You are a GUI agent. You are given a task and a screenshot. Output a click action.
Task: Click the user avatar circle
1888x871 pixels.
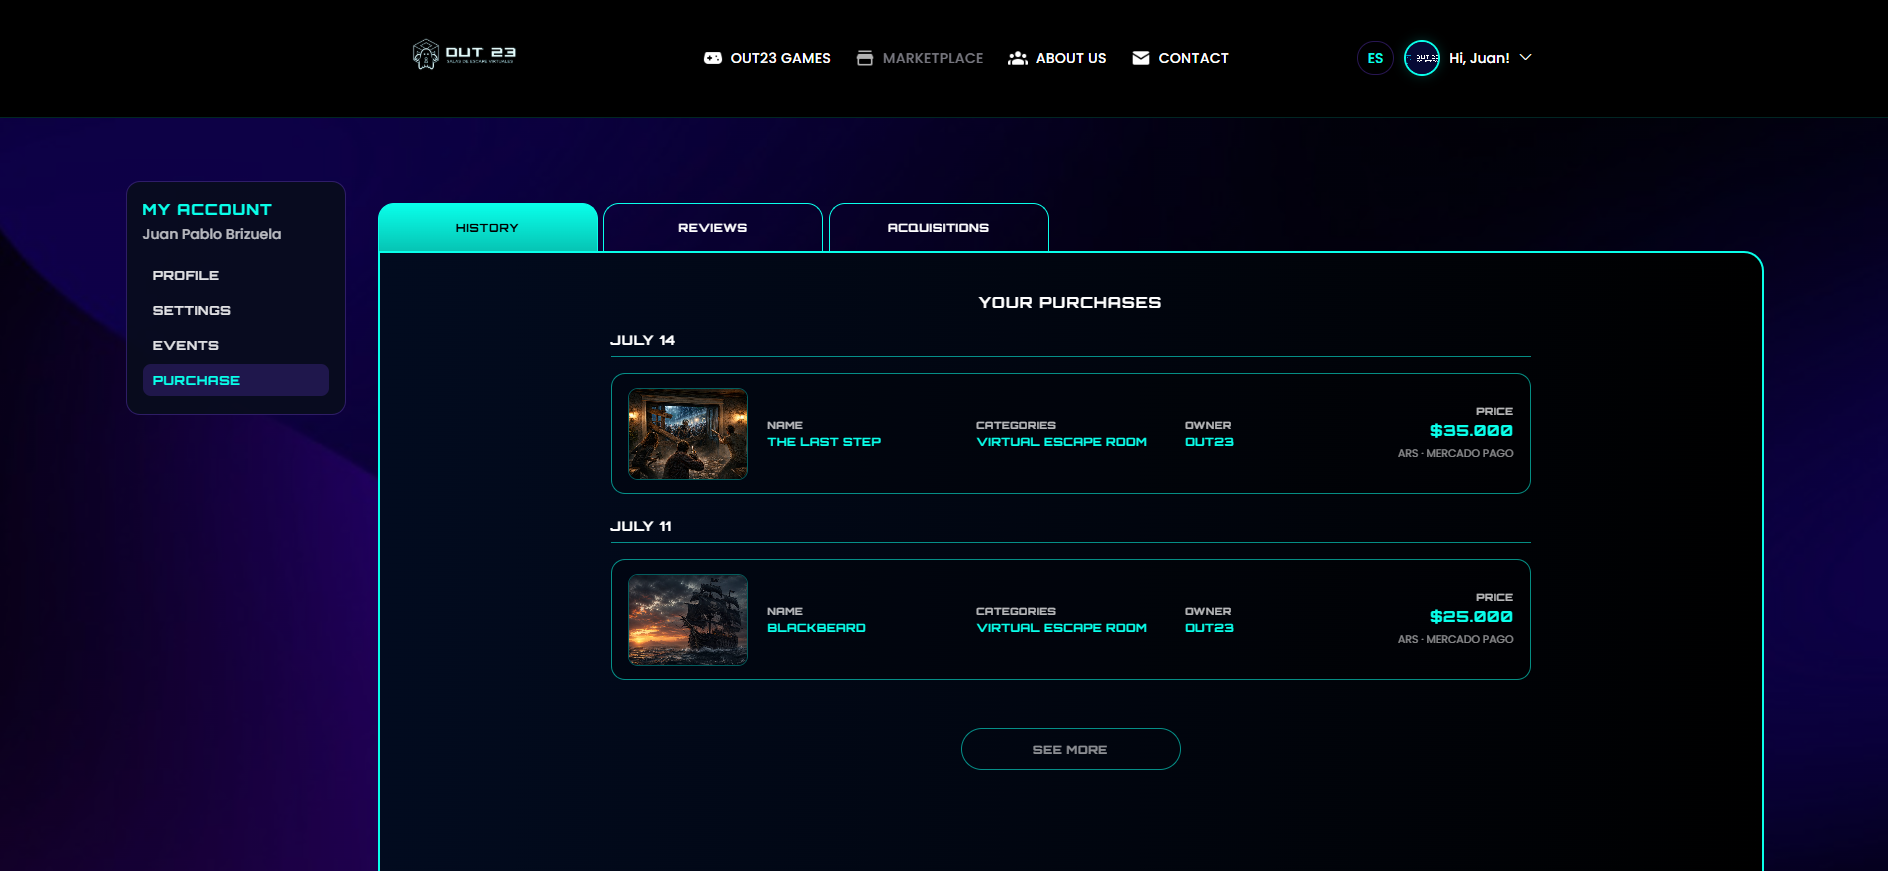pyautogui.click(x=1422, y=58)
